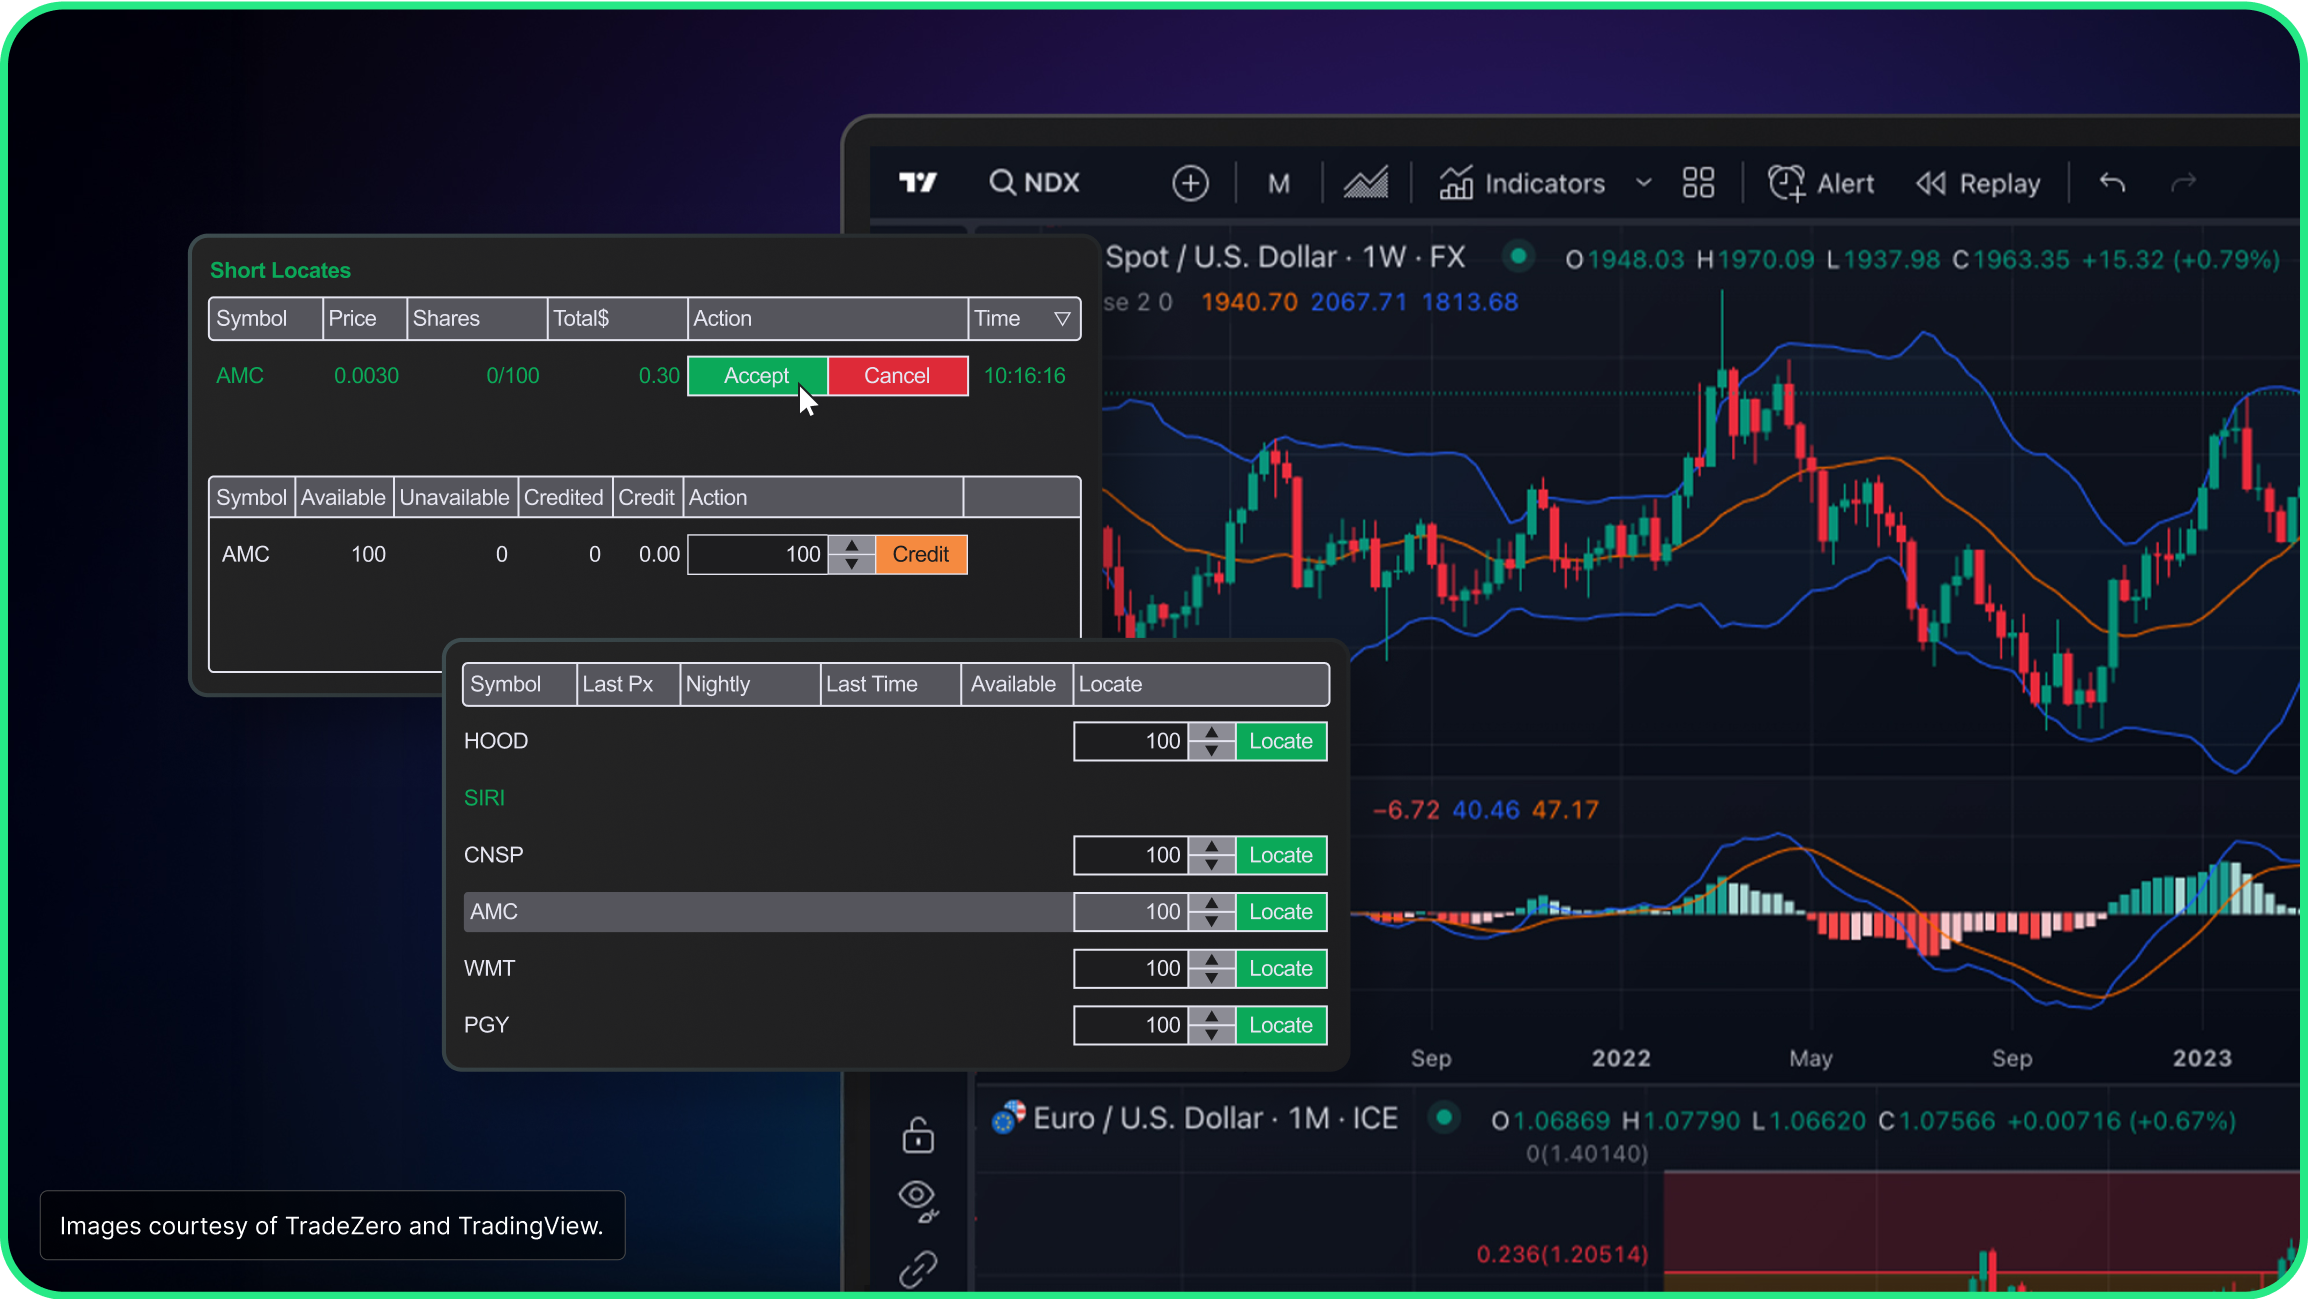Open the M timeframe selector
2308x1299 pixels.
[x=1278, y=183]
